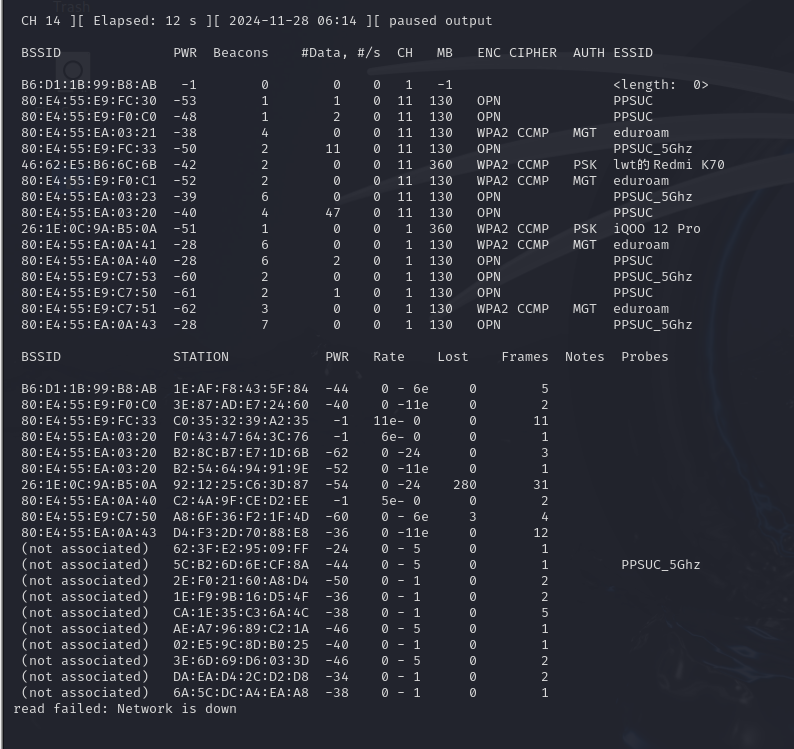Select BSSID 80:E4:55:E9:C7:53
The height and width of the screenshot is (749, 794).
click(x=89, y=277)
